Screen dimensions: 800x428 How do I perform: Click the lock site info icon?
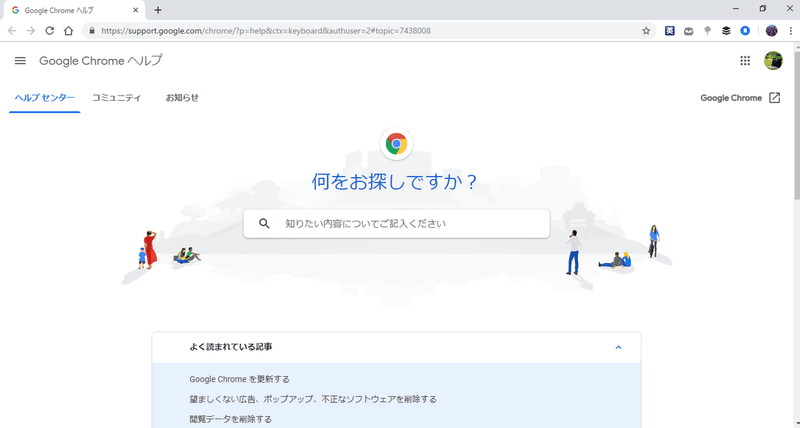pyautogui.click(x=92, y=31)
